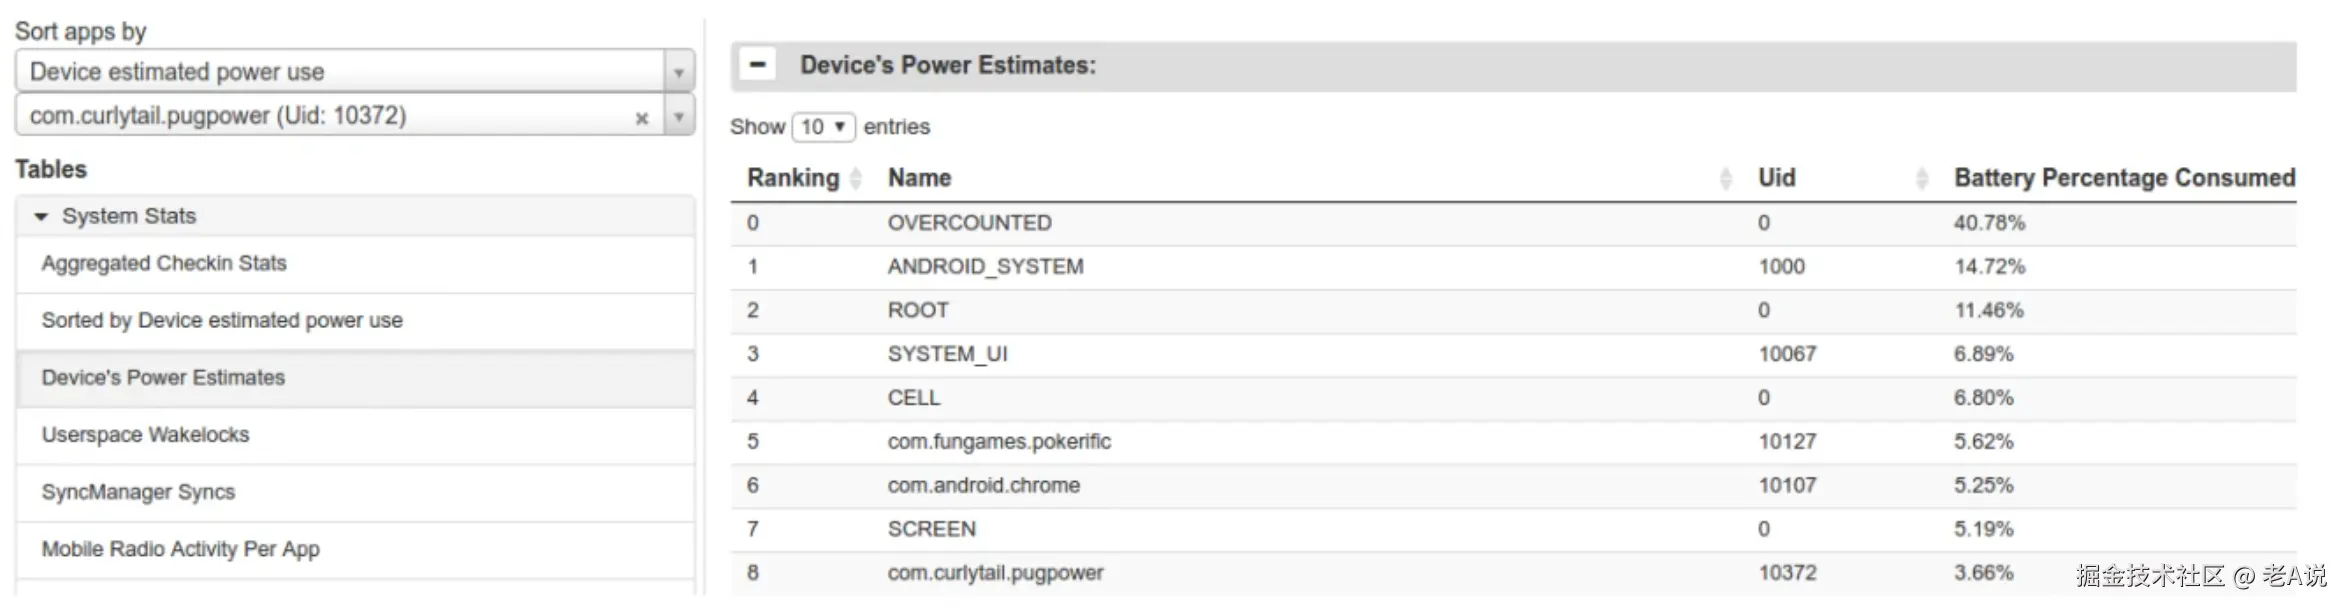2346x608 pixels.
Task: Open the Sort apps by dropdown arrow
Action: pyautogui.click(x=679, y=72)
